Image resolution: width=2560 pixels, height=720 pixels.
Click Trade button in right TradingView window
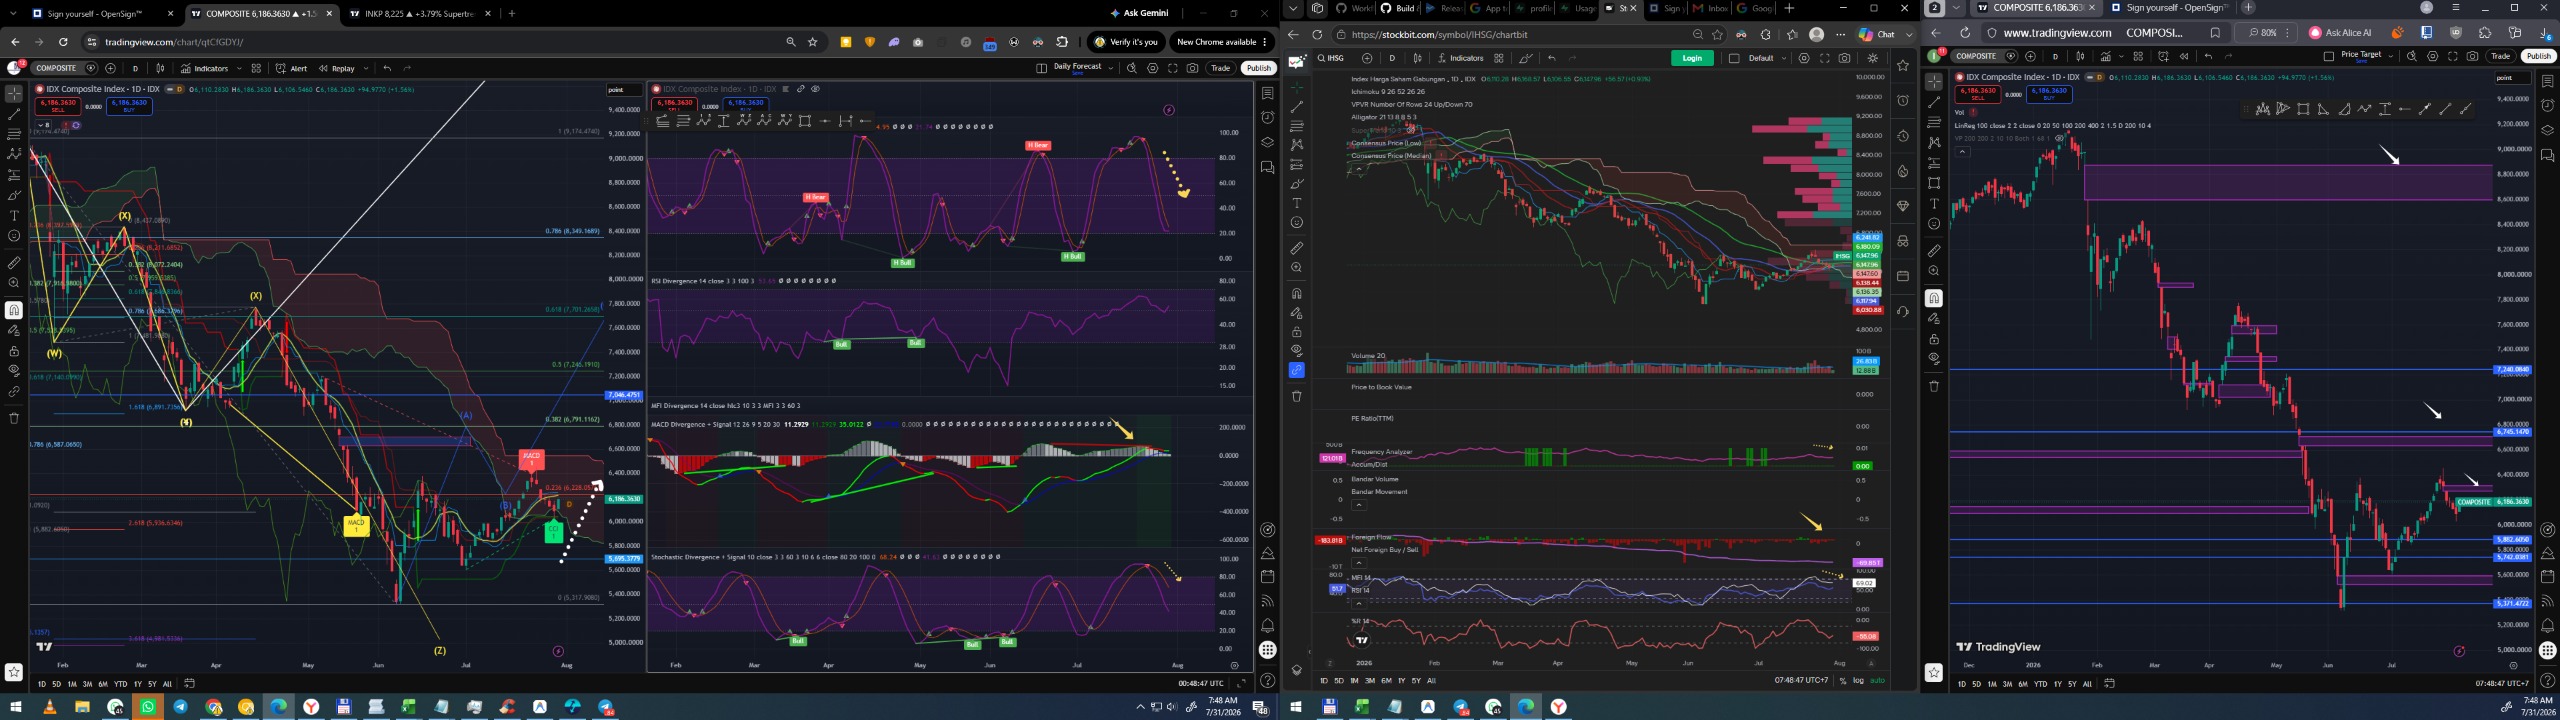2501,57
